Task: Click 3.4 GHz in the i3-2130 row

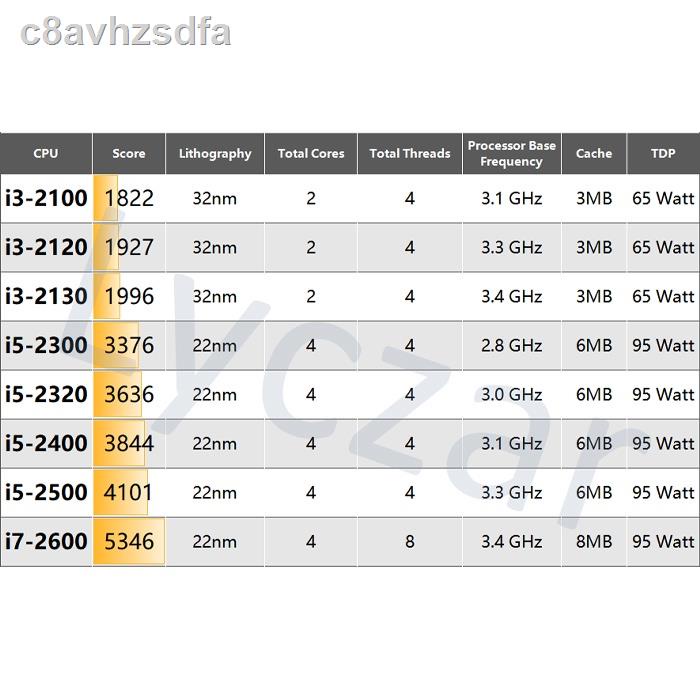Action: (512, 296)
